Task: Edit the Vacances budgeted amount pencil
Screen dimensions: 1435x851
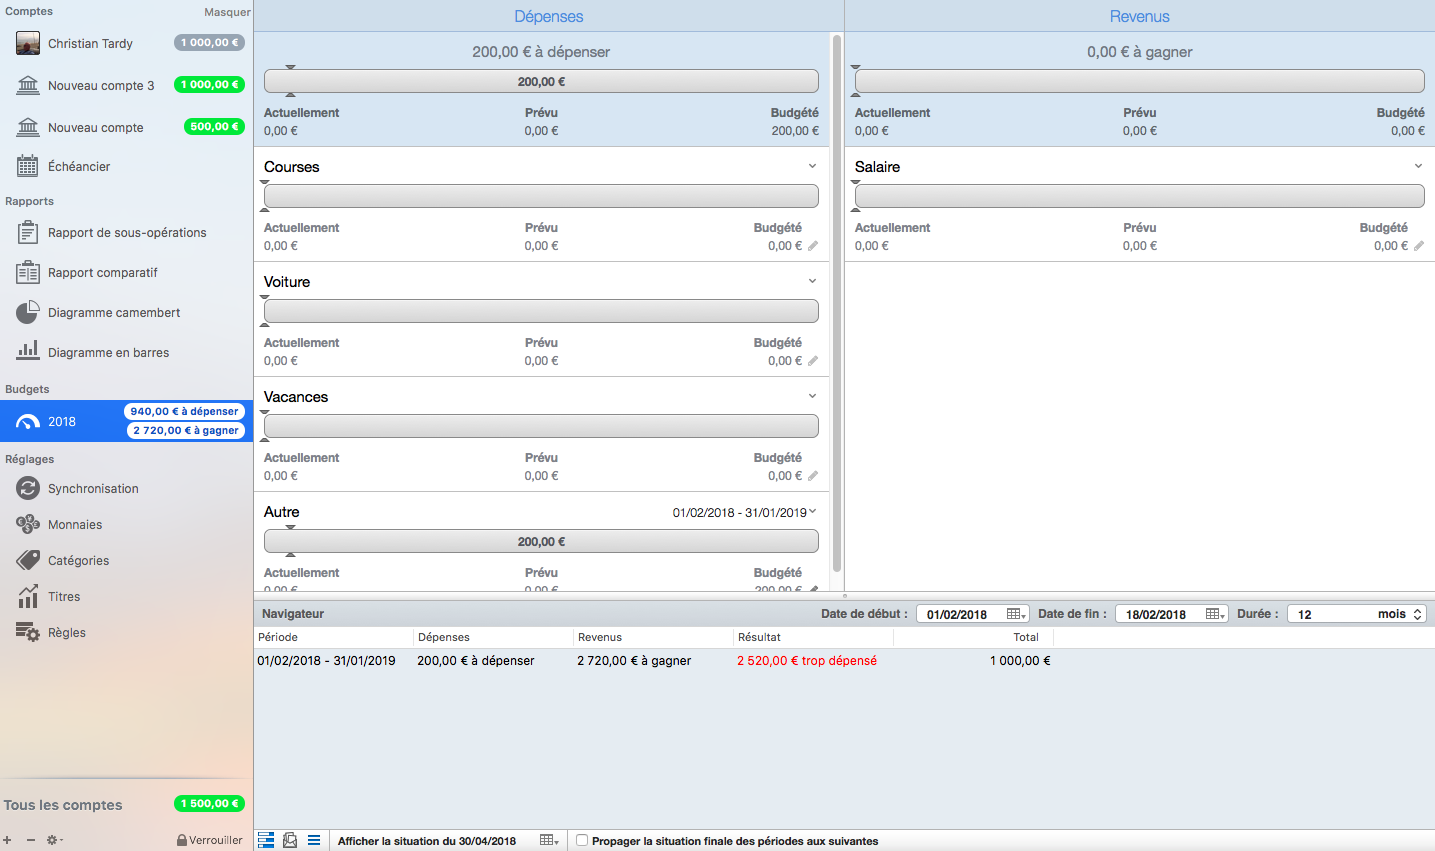Action: point(813,476)
